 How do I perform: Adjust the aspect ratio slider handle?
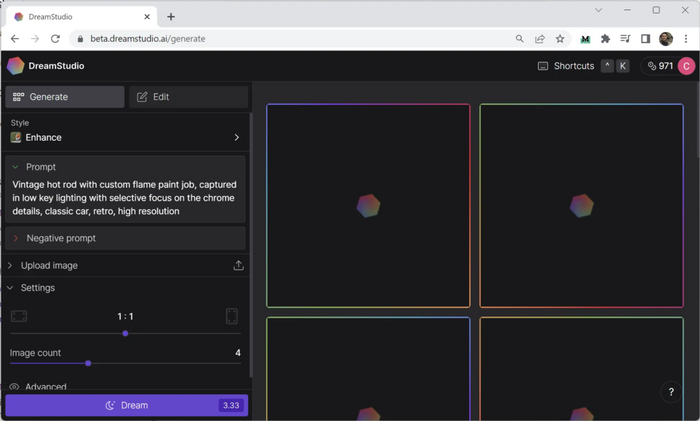(125, 333)
